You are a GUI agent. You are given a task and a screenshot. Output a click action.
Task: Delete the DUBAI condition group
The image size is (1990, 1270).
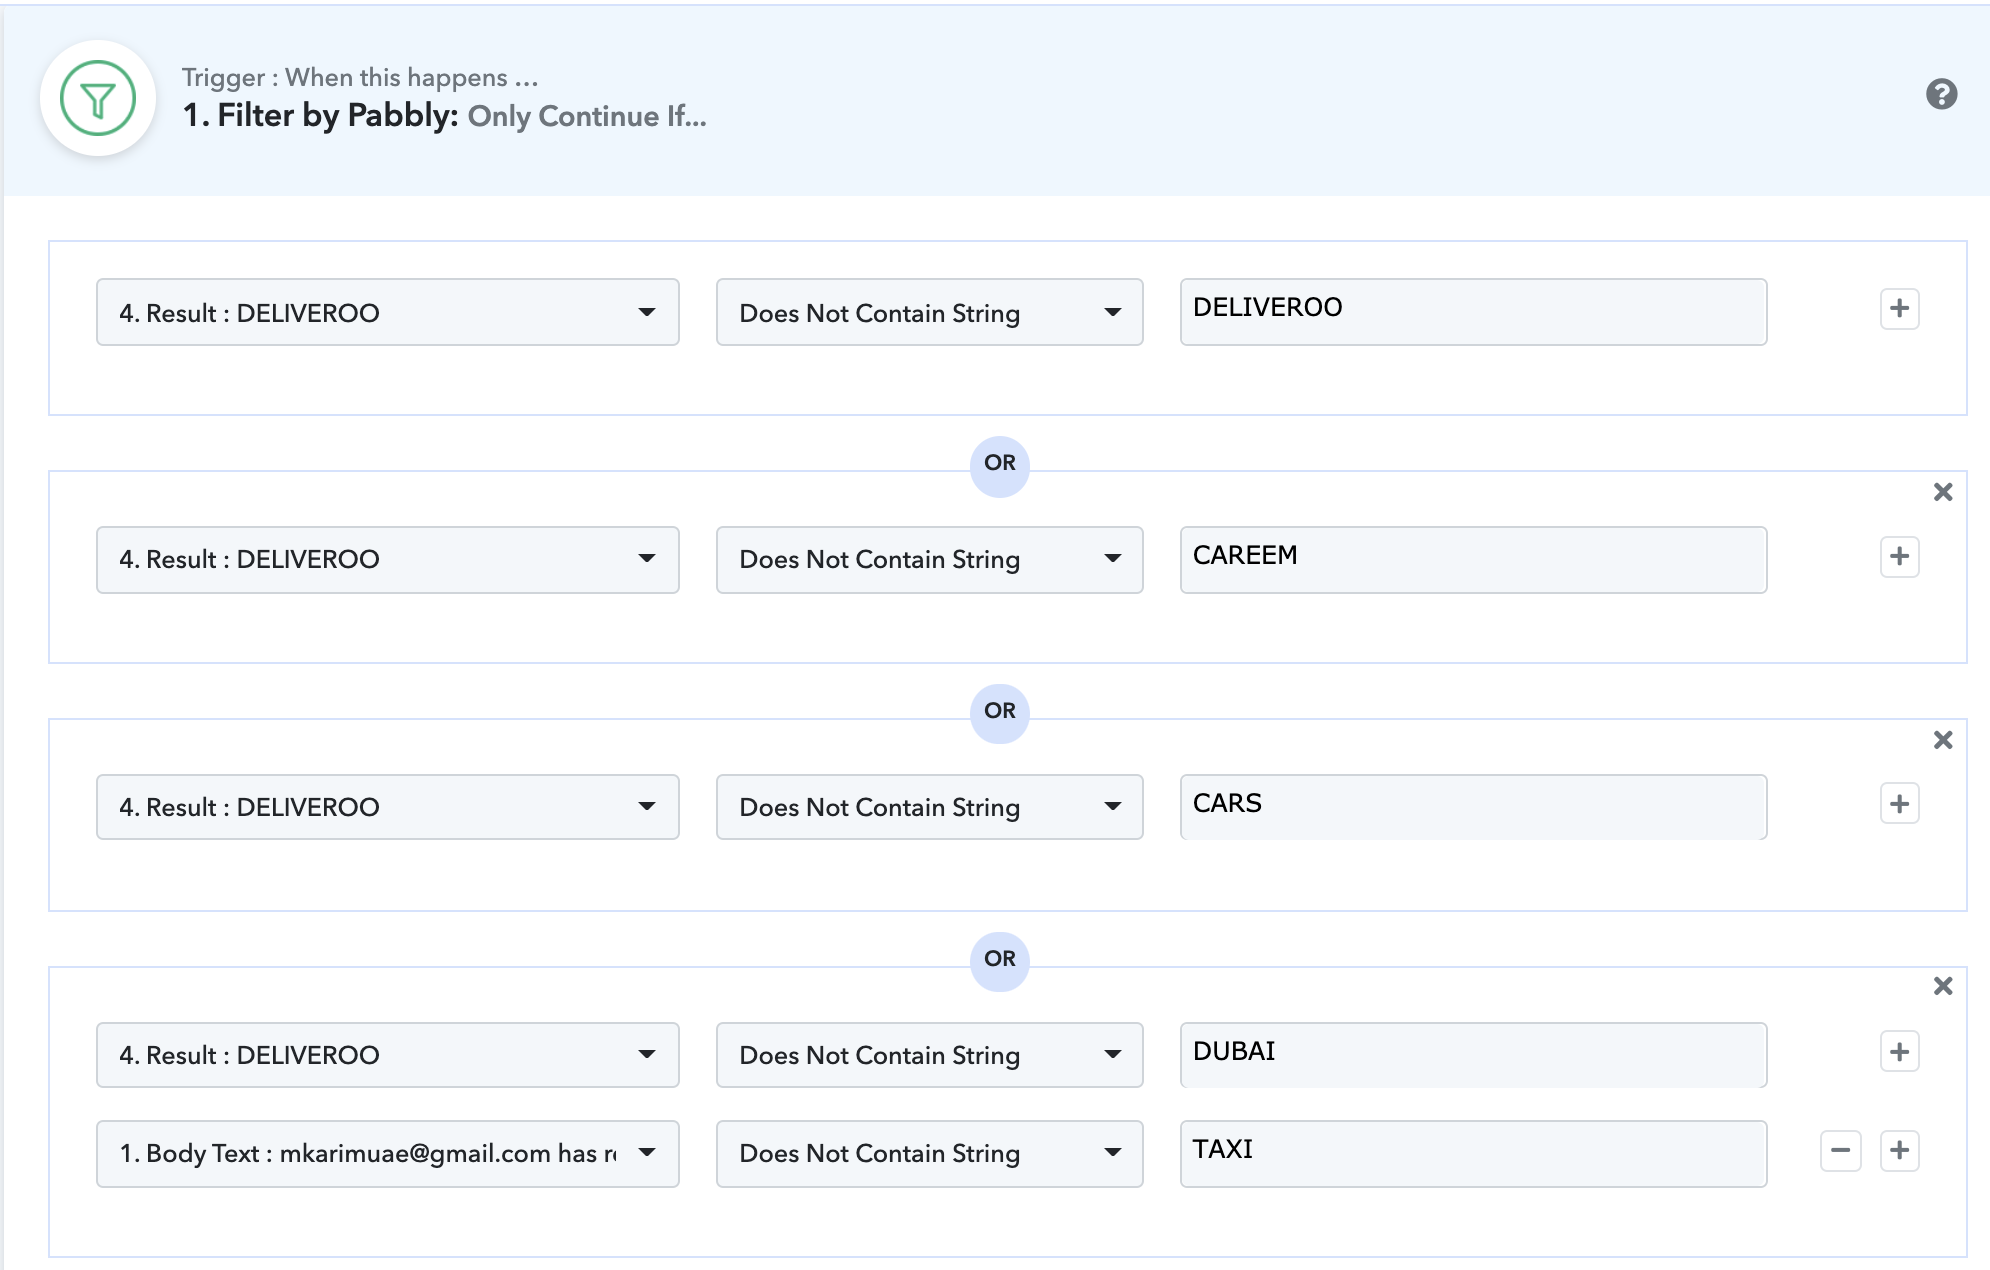[x=1942, y=986]
